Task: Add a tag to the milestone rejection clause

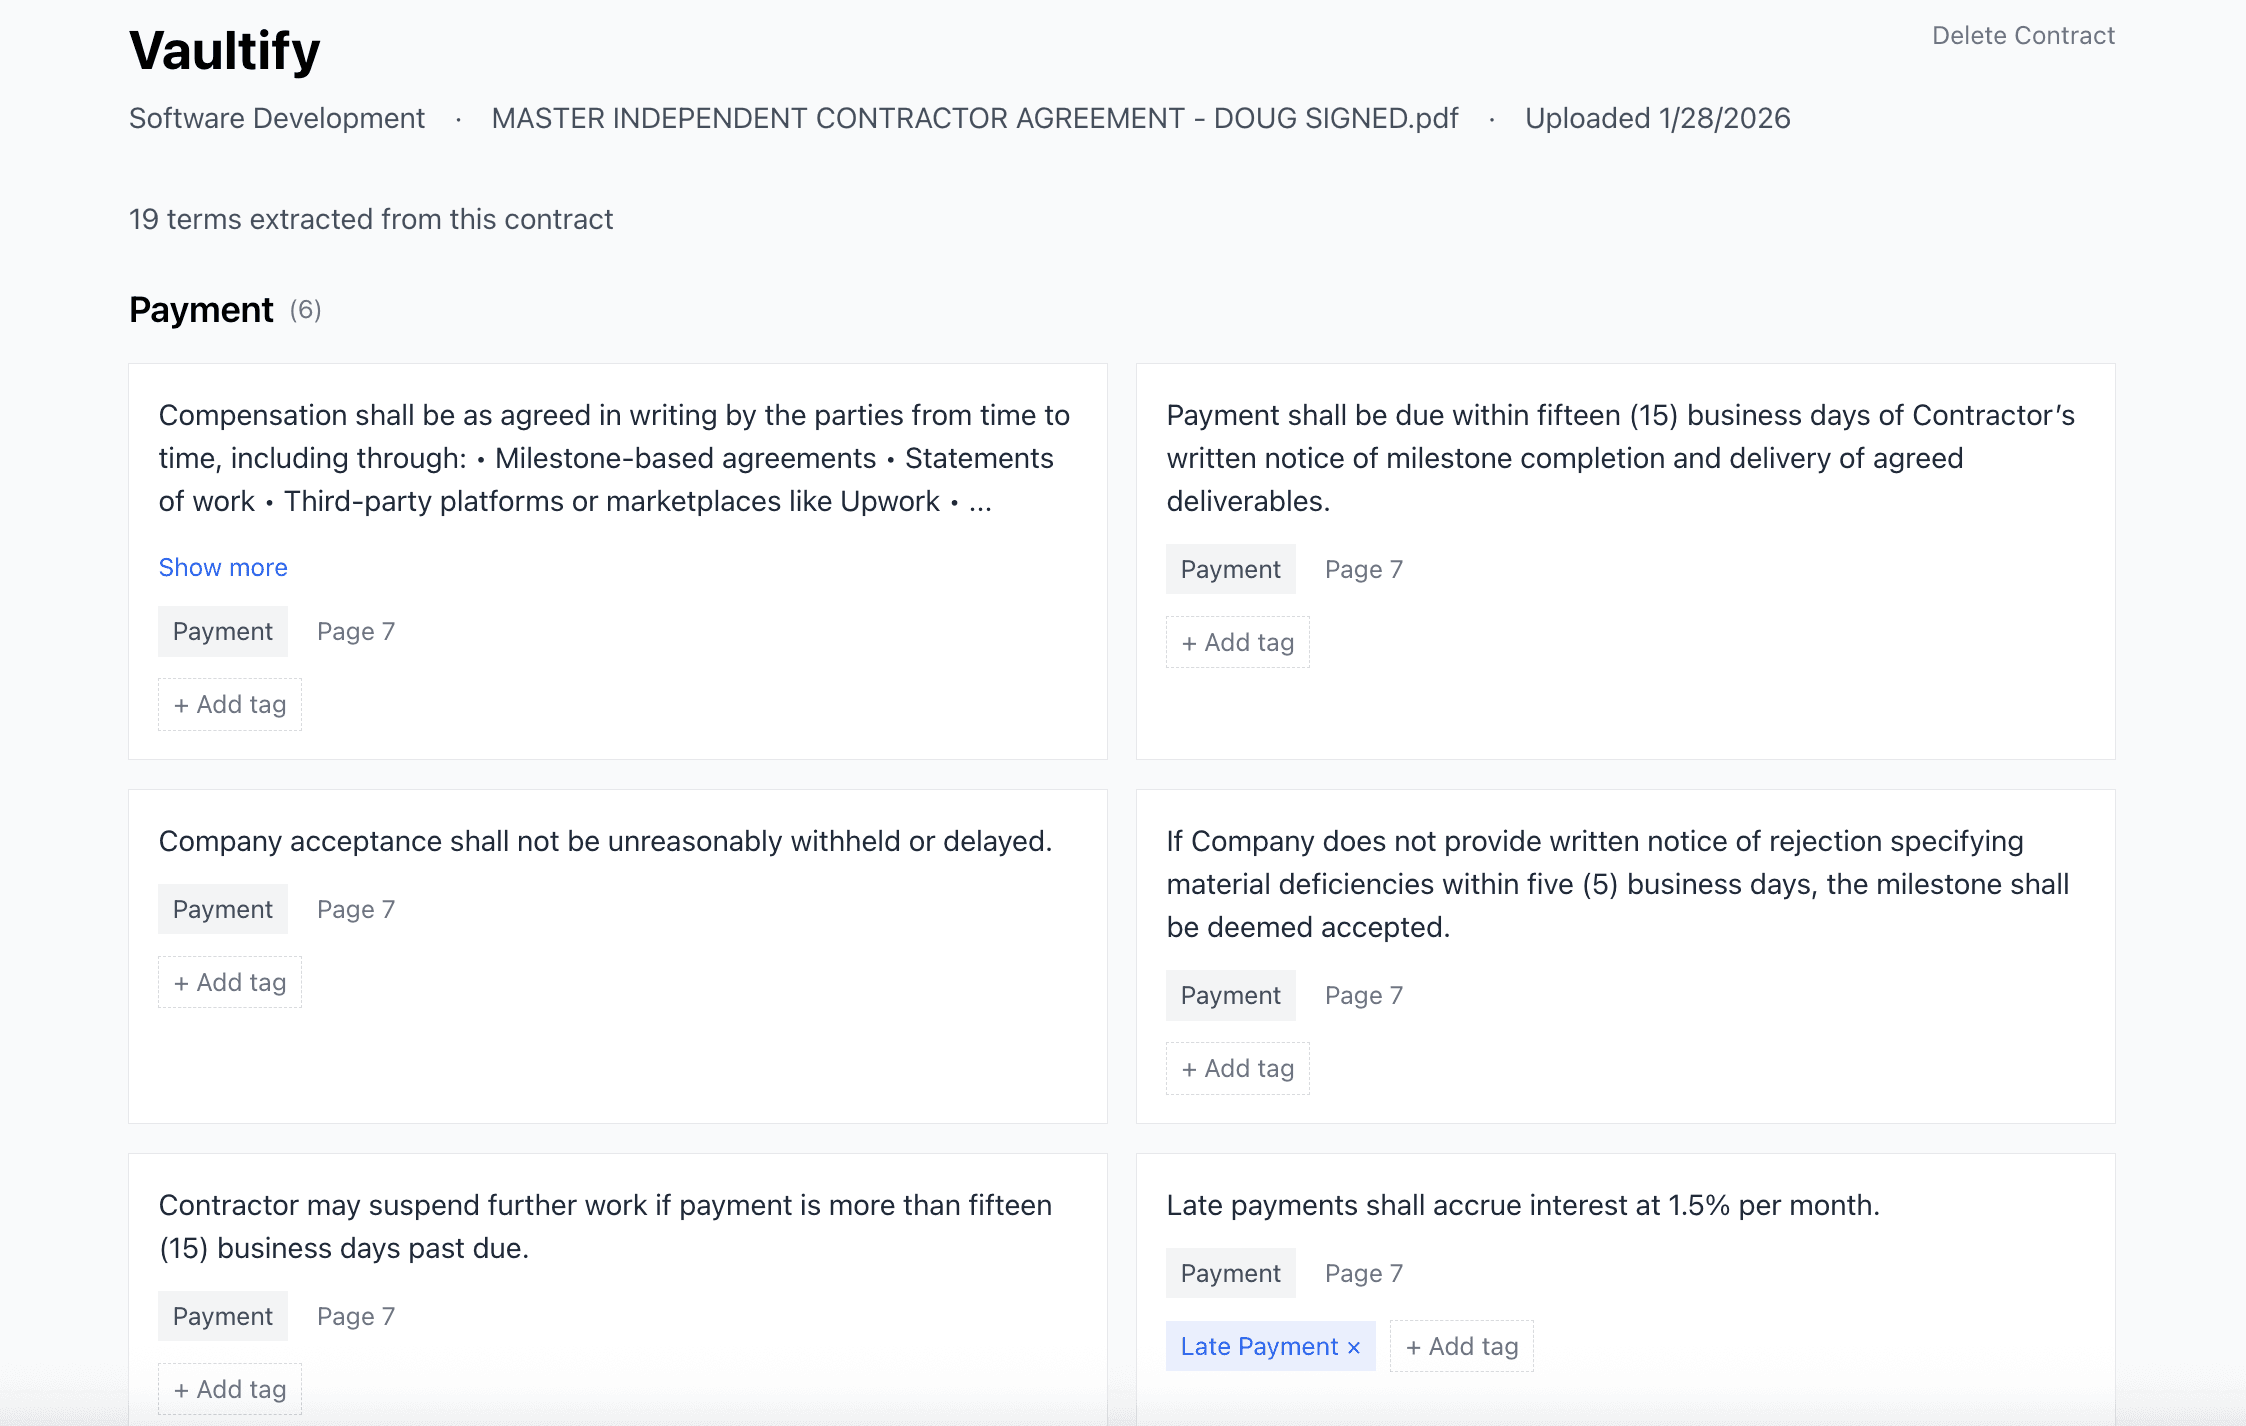Action: coord(1237,1068)
